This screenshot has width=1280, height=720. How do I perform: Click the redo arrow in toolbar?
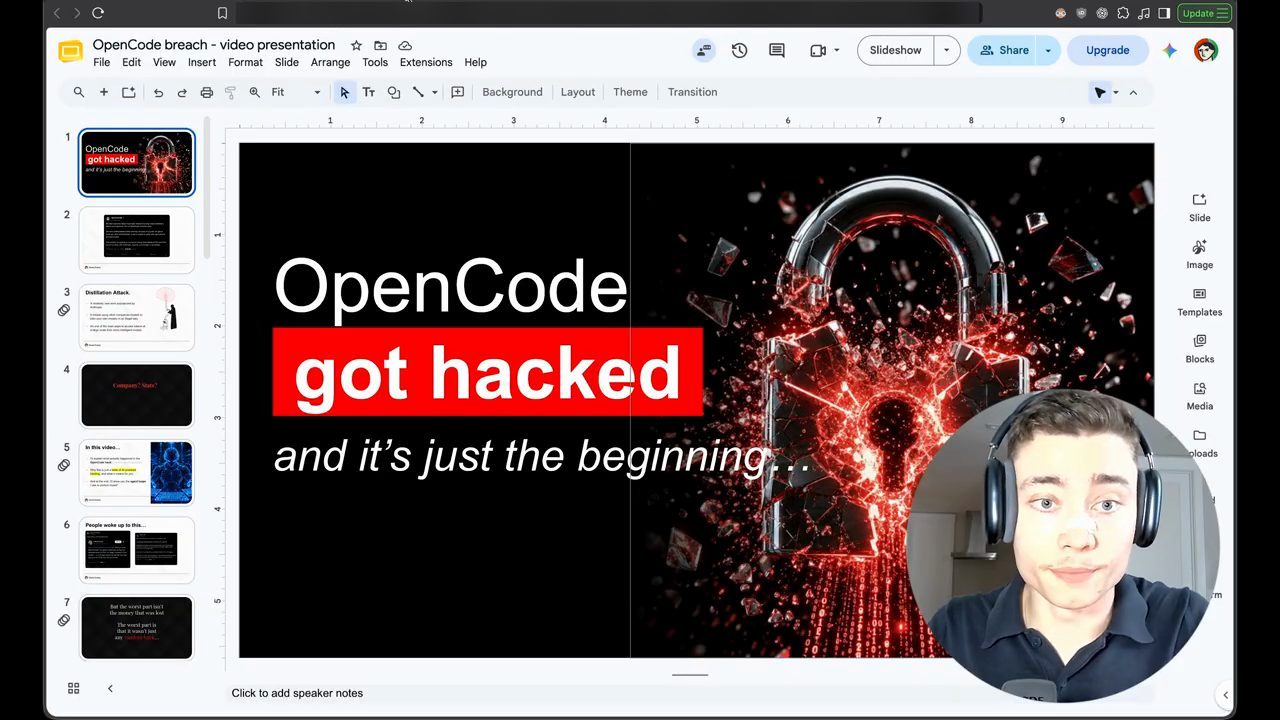(182, 92)
